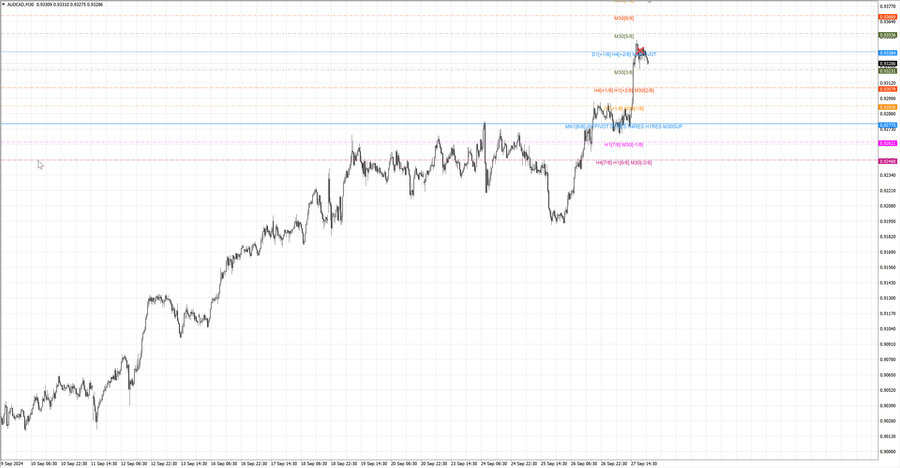Image resolution: width=900 pixels, height=468 pixels.
Task: Click the red price tag 0.93079
Action: [888, 90]
